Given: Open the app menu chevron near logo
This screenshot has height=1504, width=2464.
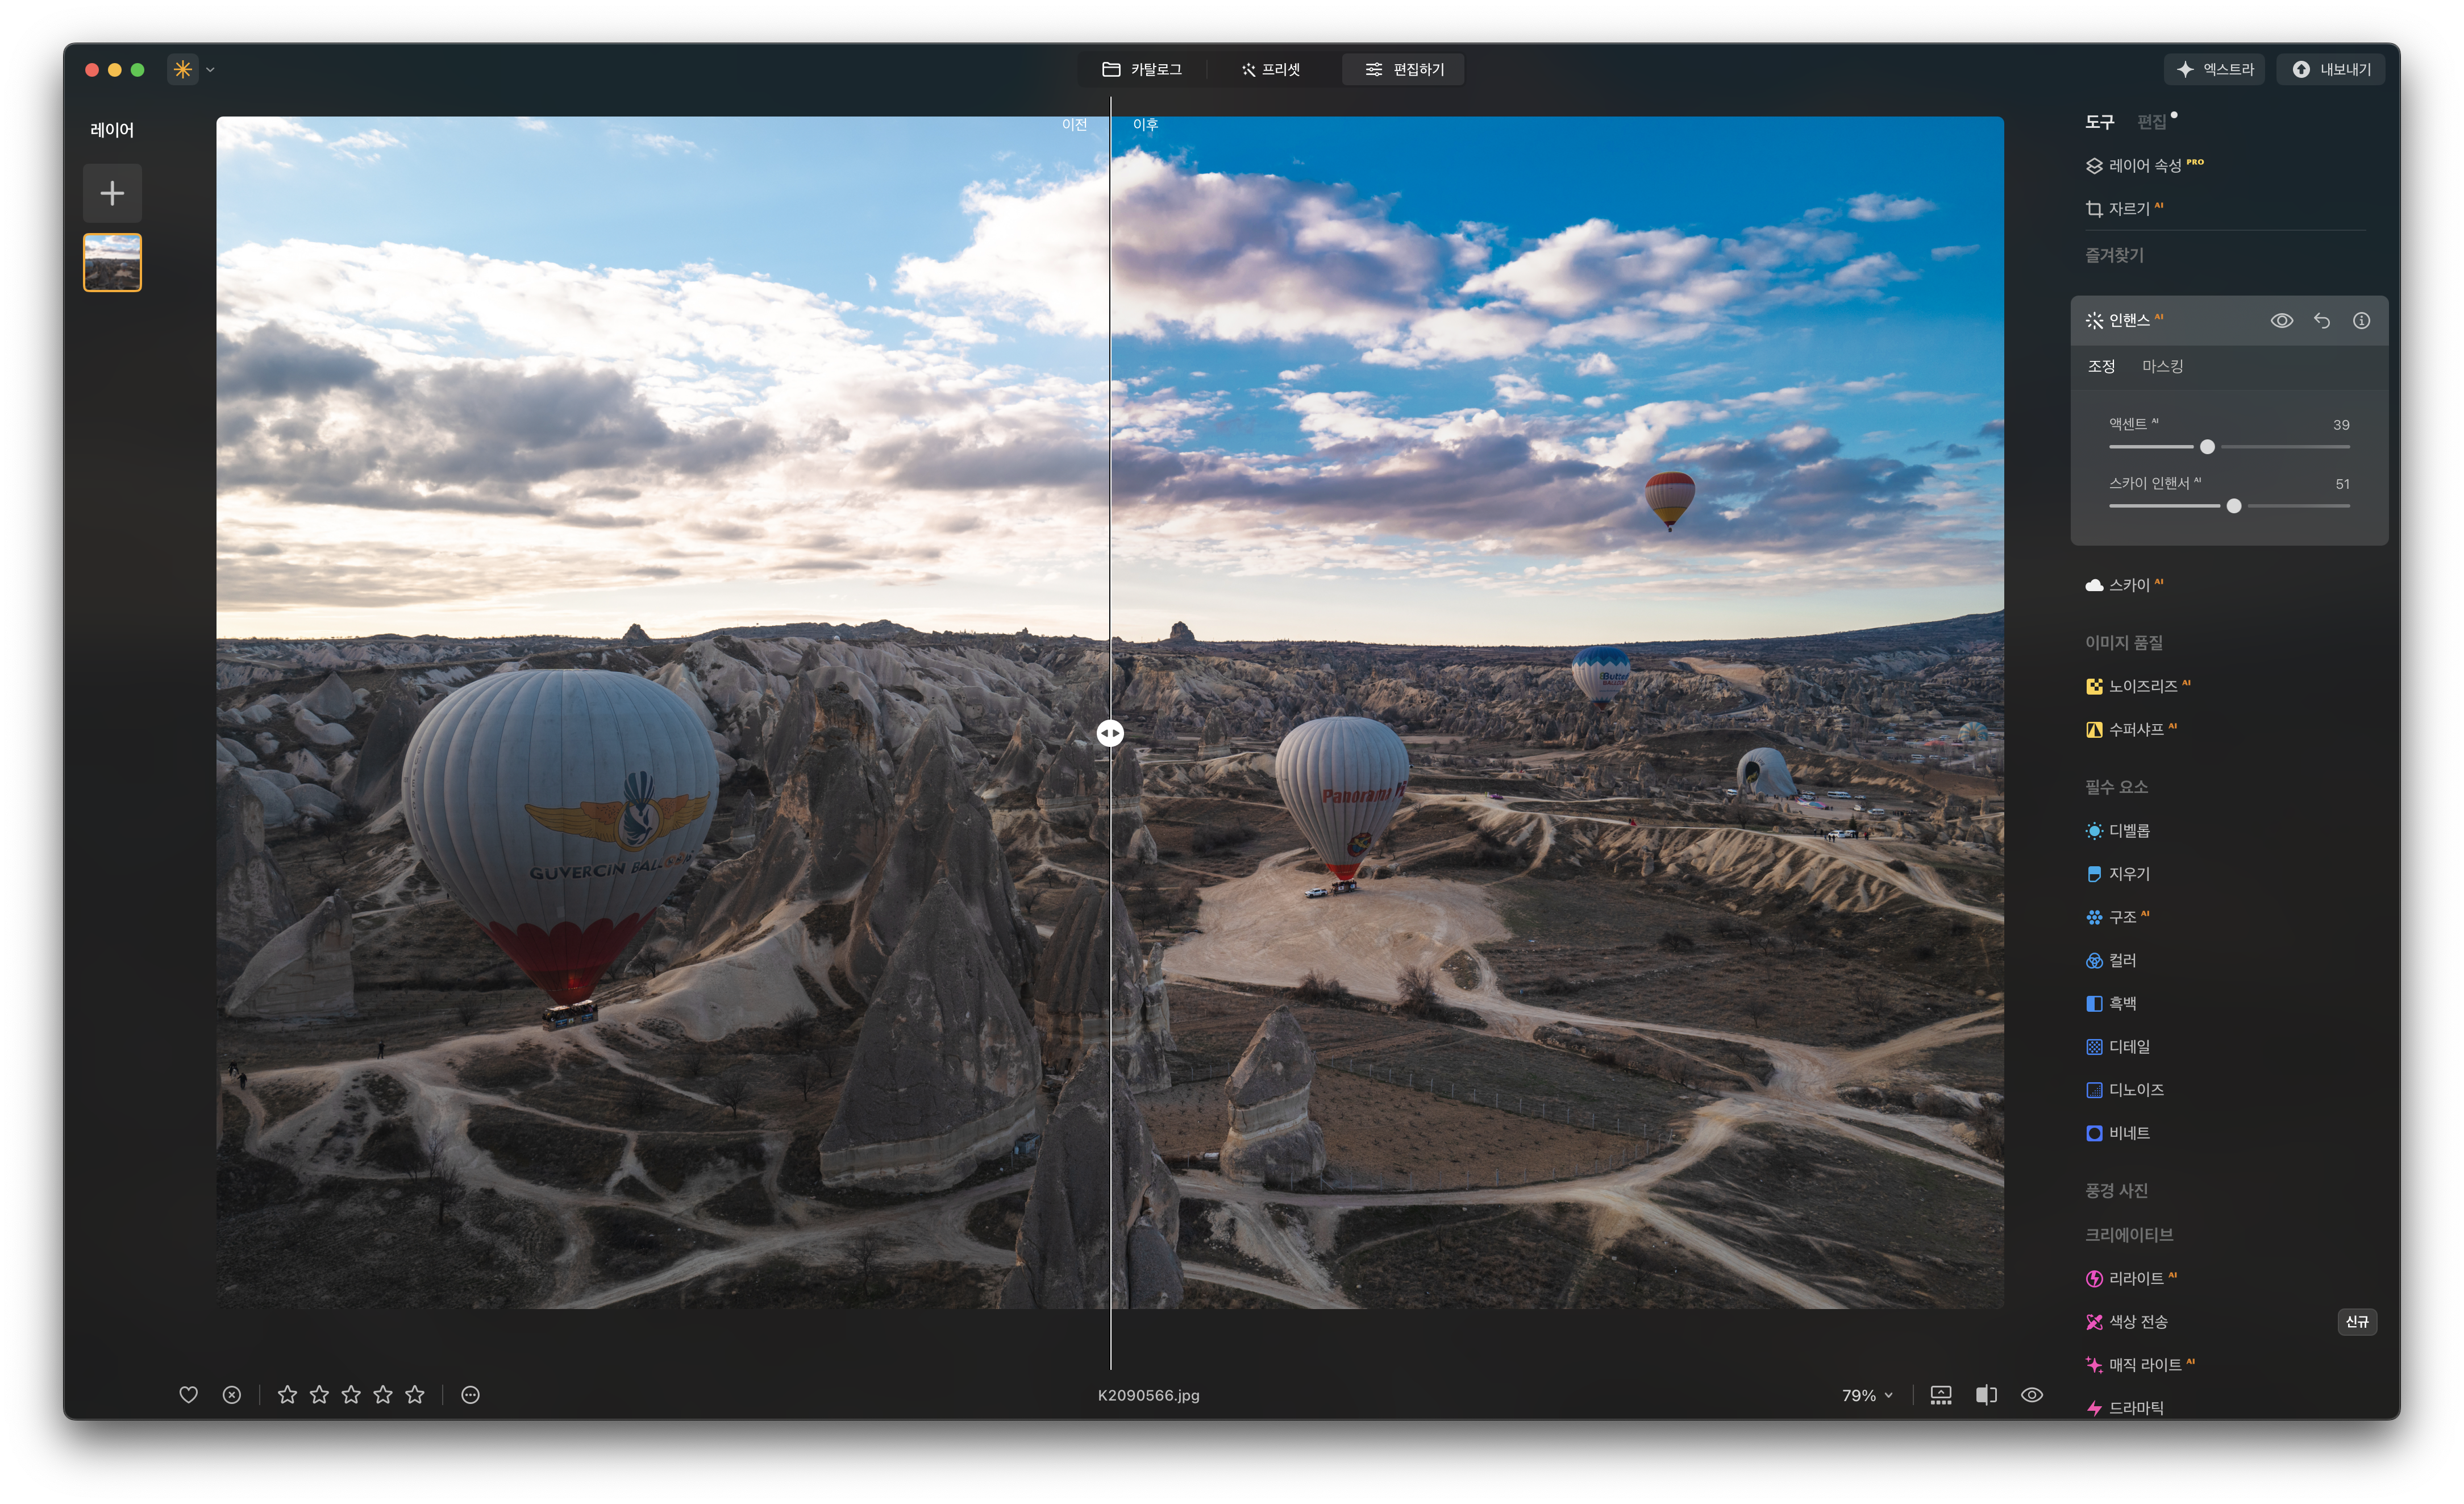Looking at the screenshot, I should (210, 69).
